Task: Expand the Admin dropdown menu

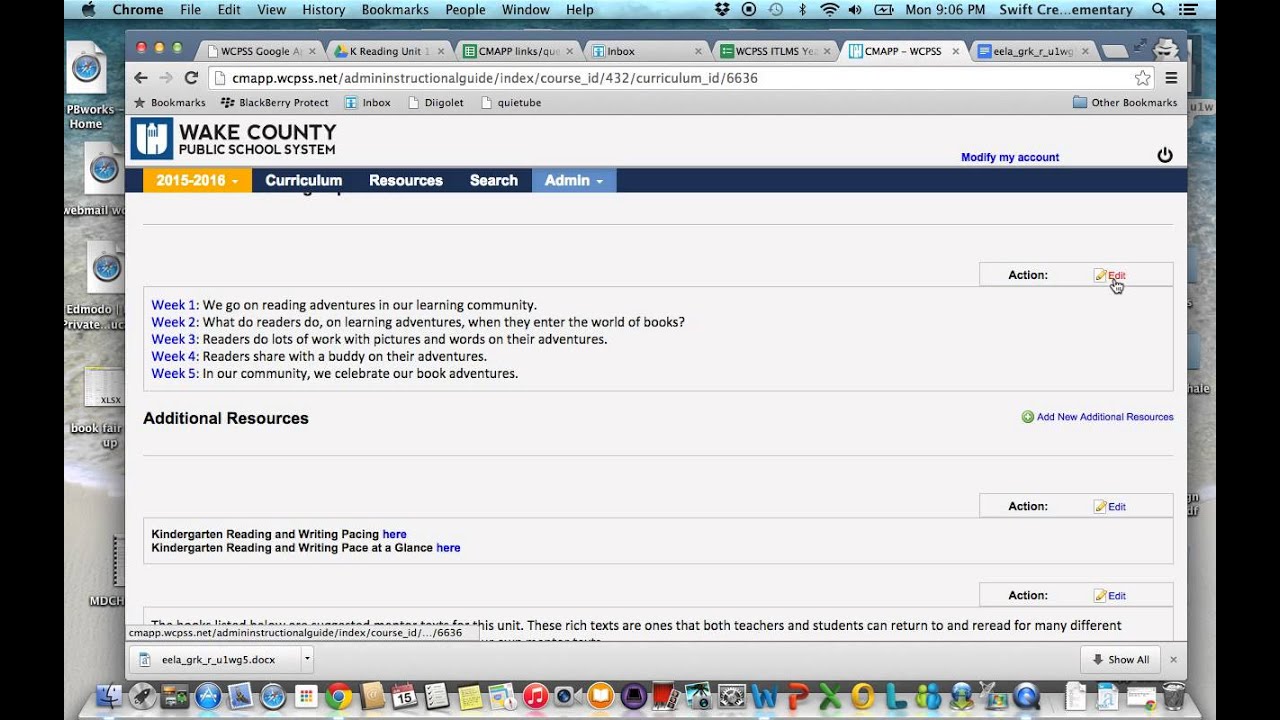Action: click(x=573, y=181)
